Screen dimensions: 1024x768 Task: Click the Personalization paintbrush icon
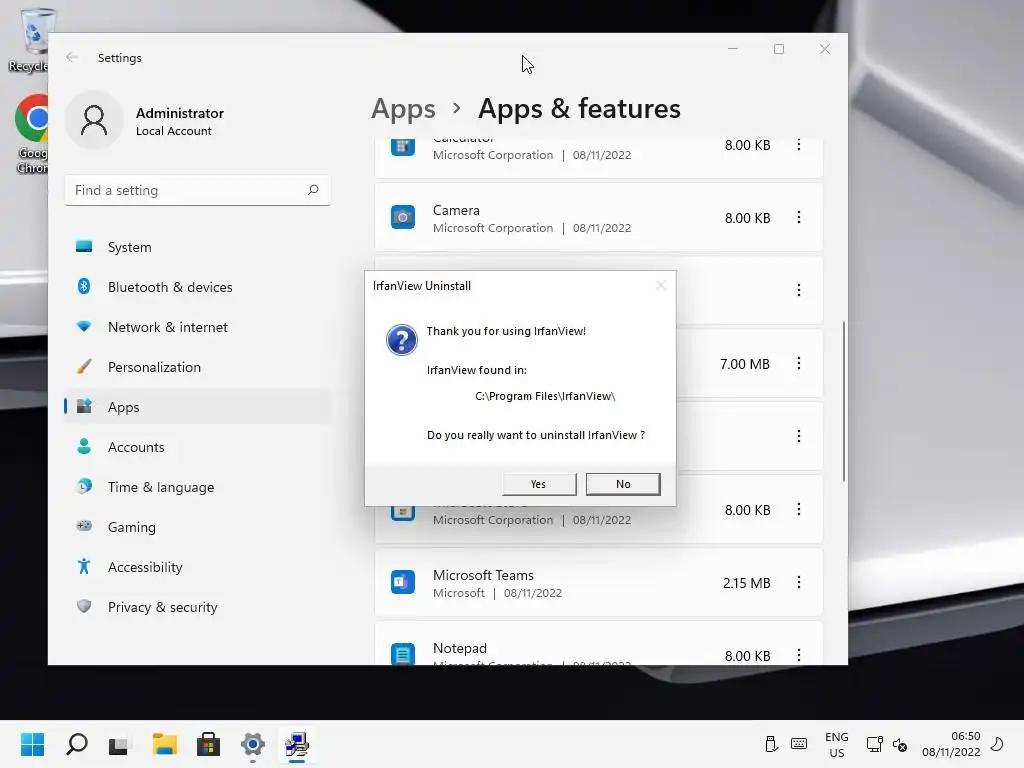pos(84,366)
